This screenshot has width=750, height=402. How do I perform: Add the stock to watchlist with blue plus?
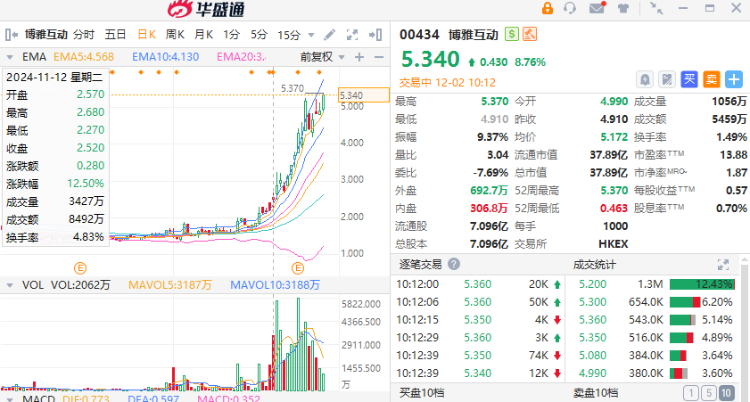coord(734,79)
